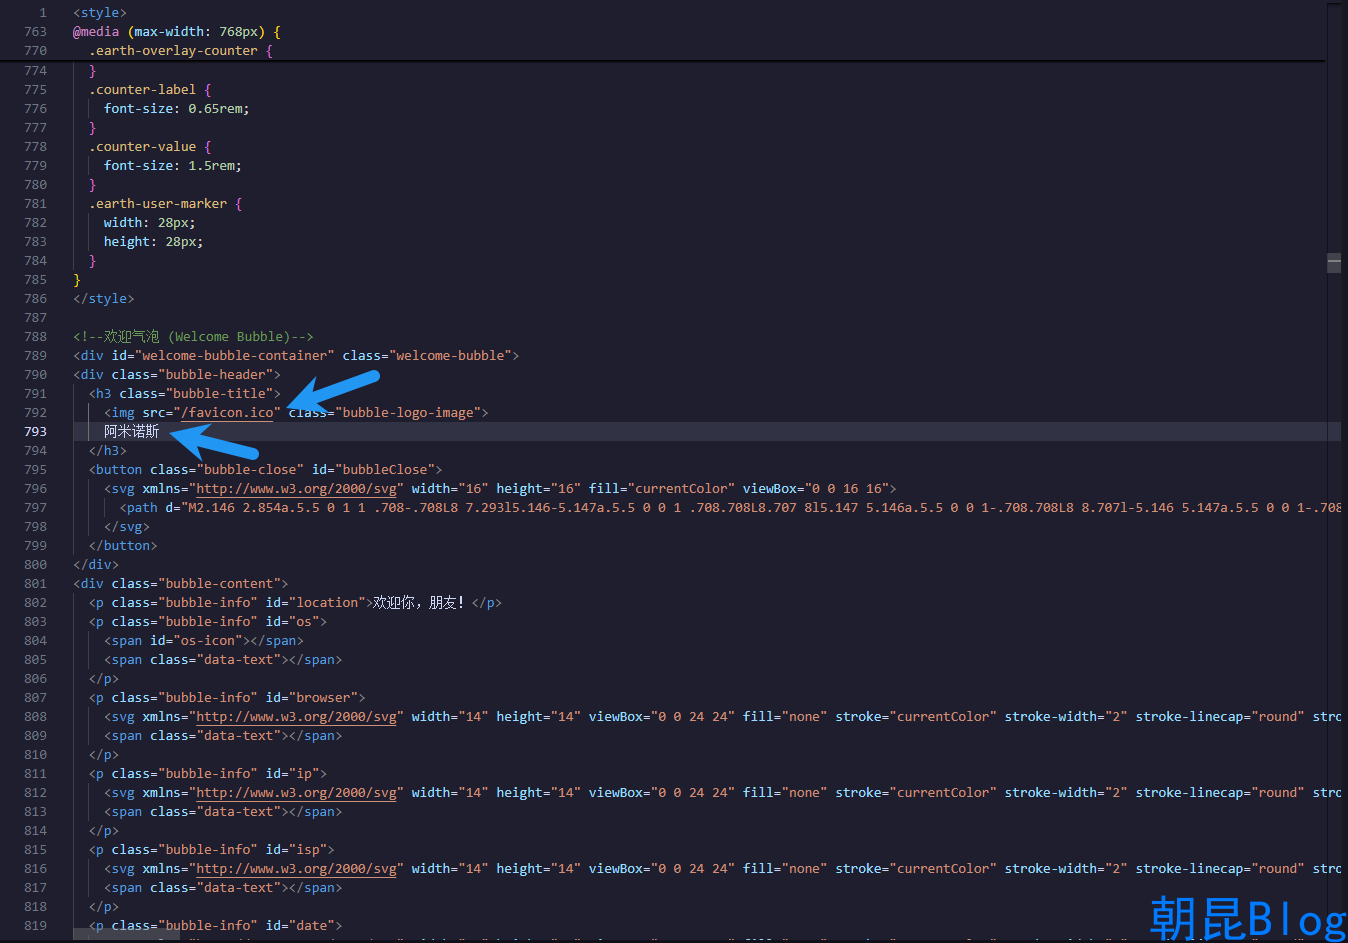Click the 'font-size: 0.65rem;' declaration
This screenshot has width=1348, height=943.
pyautogui.click(x=177, y=108)
